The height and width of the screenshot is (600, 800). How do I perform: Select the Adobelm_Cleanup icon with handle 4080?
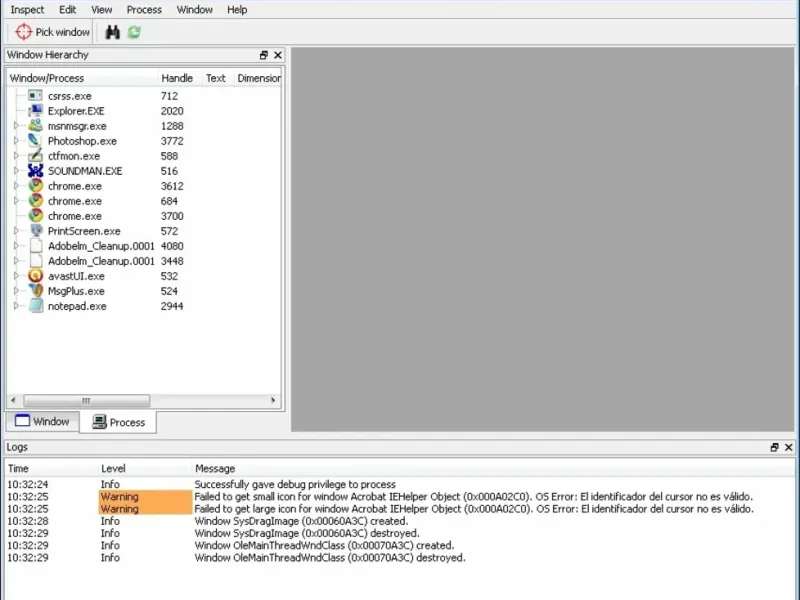point(35,245)
